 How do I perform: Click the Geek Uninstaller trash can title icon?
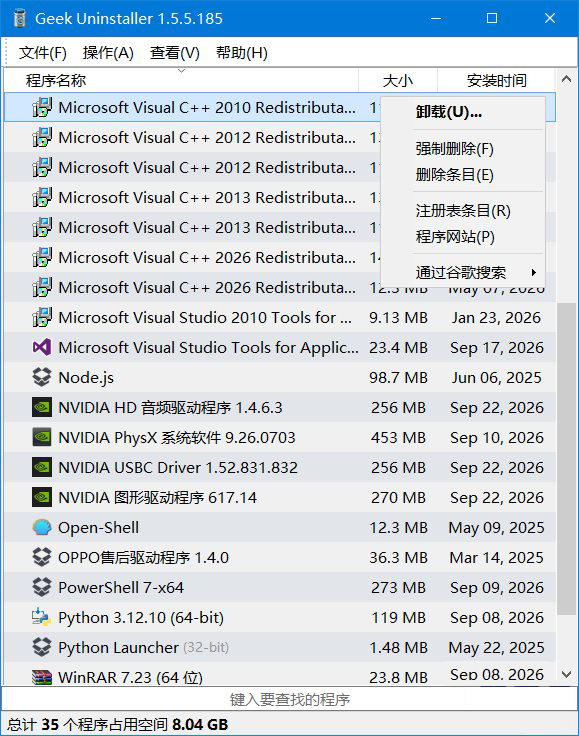(x=19, y=18)
